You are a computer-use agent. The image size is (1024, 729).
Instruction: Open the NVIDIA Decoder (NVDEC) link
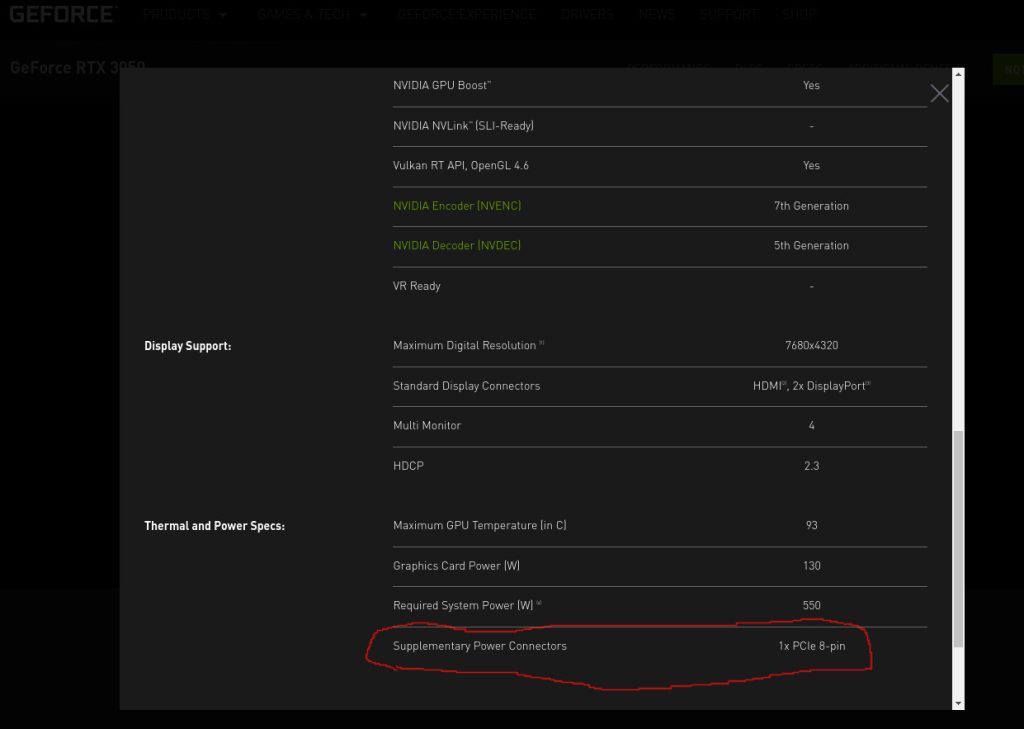pos(457,246)
